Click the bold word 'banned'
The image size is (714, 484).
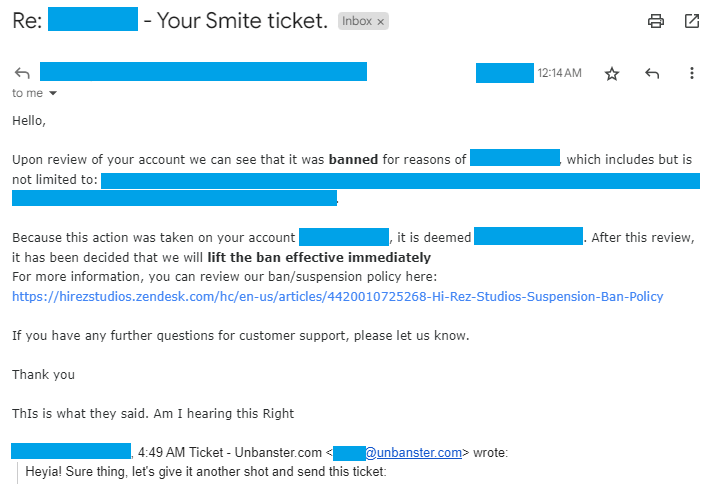(353, 160)
